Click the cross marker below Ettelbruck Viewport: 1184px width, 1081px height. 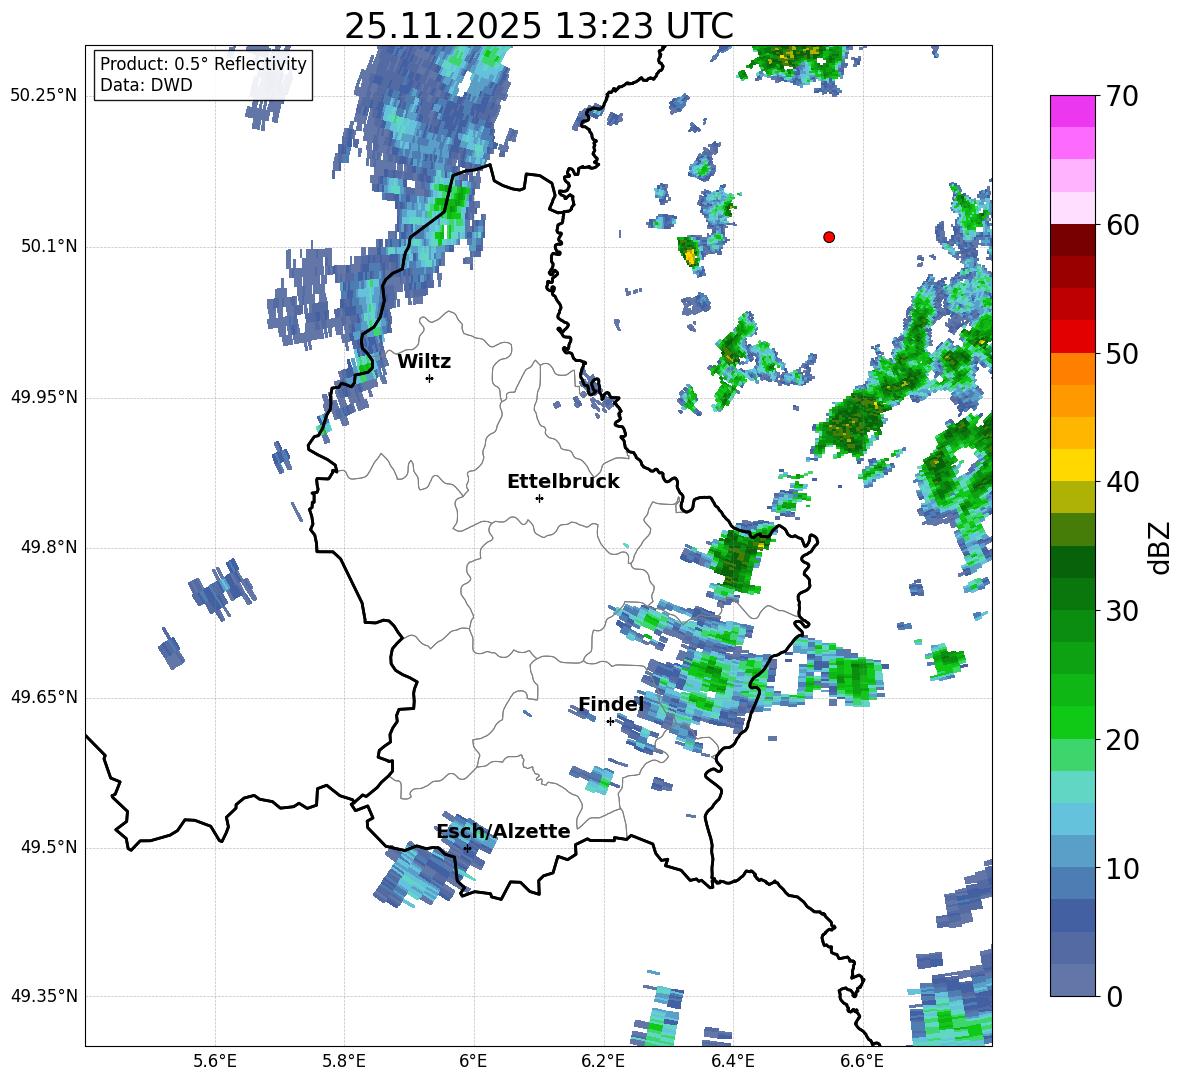pyautogui.click(x=539, y=498)
